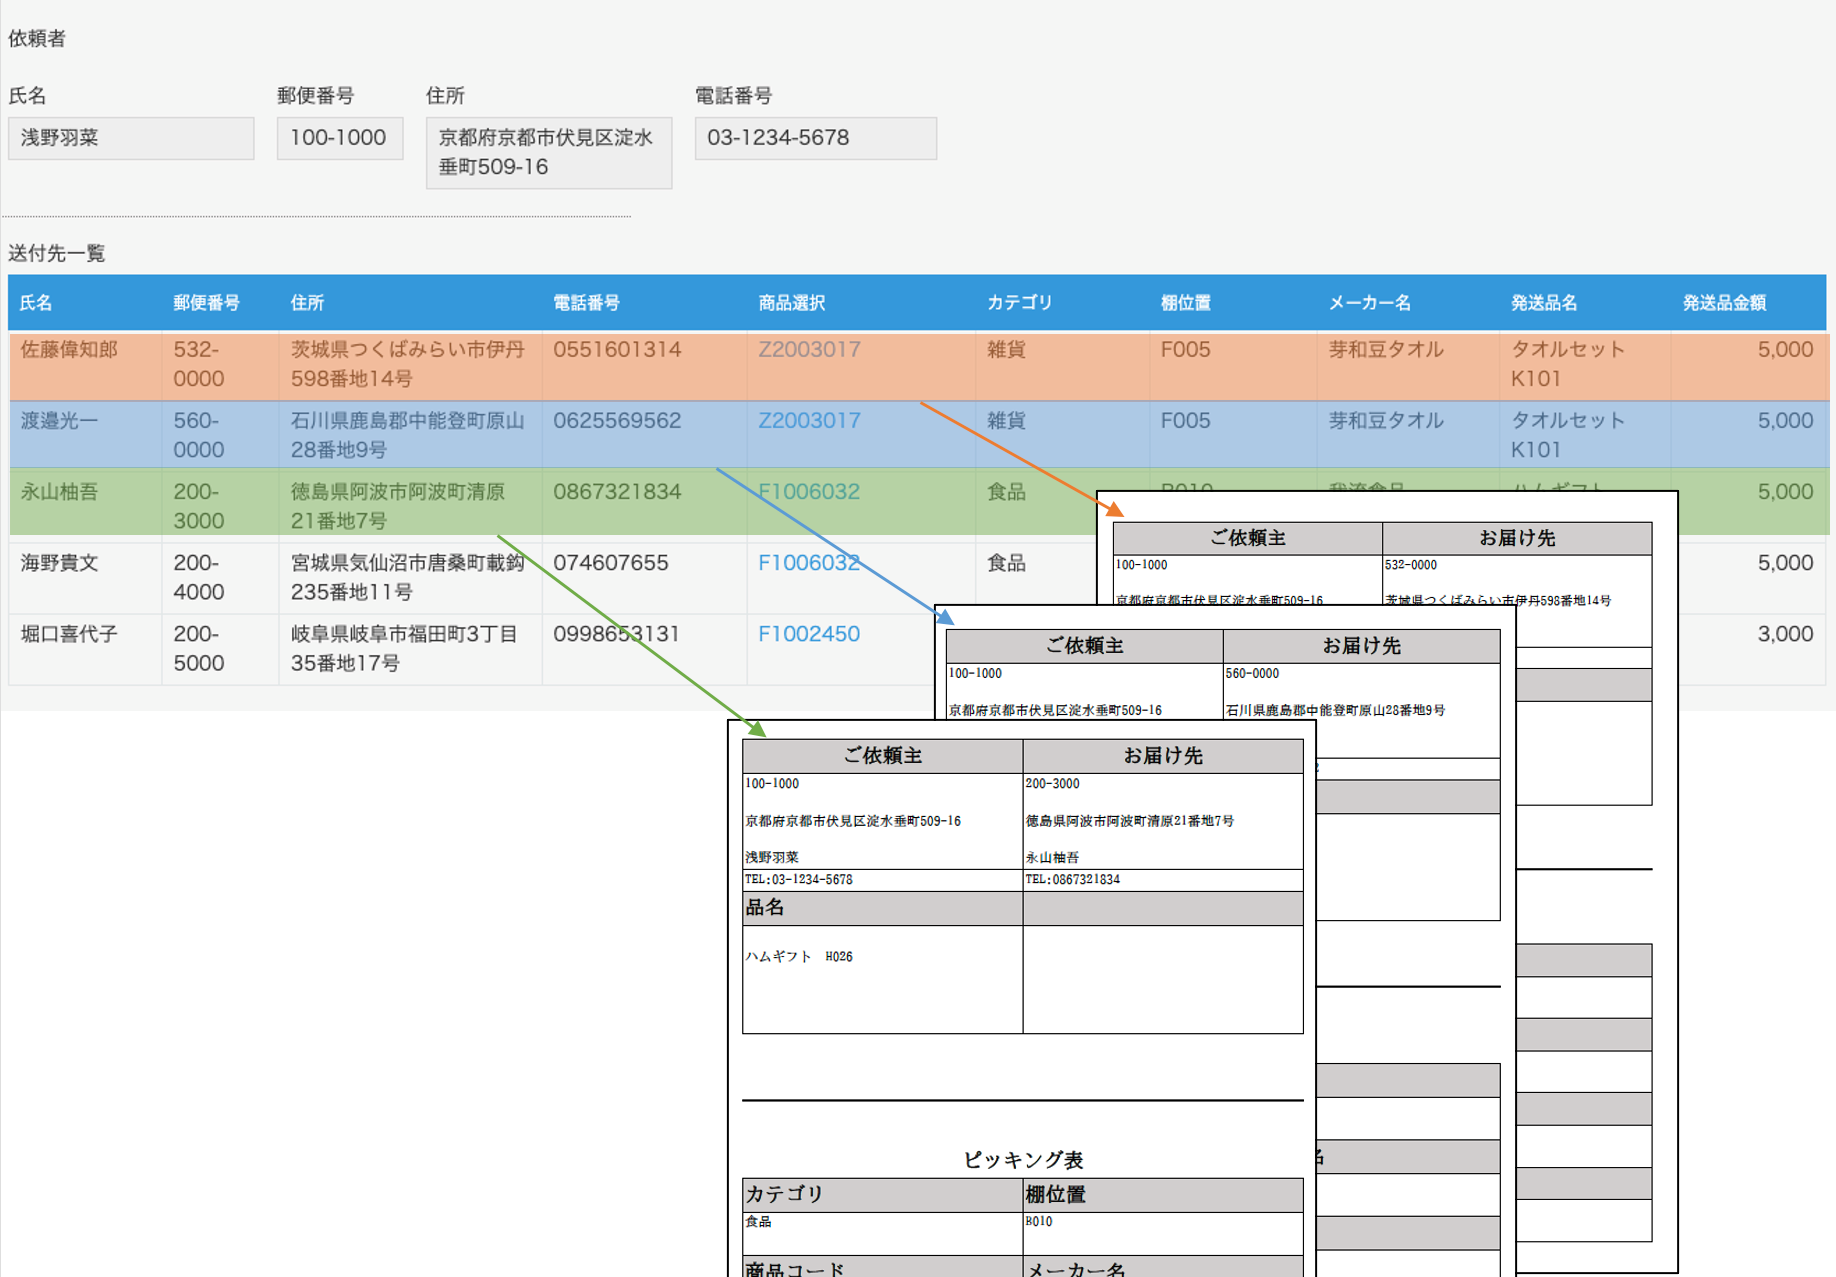Screen dimensions: 1836x1277
Task: Open product link F1002450 in 堀口喜代子 row
Action: pos(809,634)
